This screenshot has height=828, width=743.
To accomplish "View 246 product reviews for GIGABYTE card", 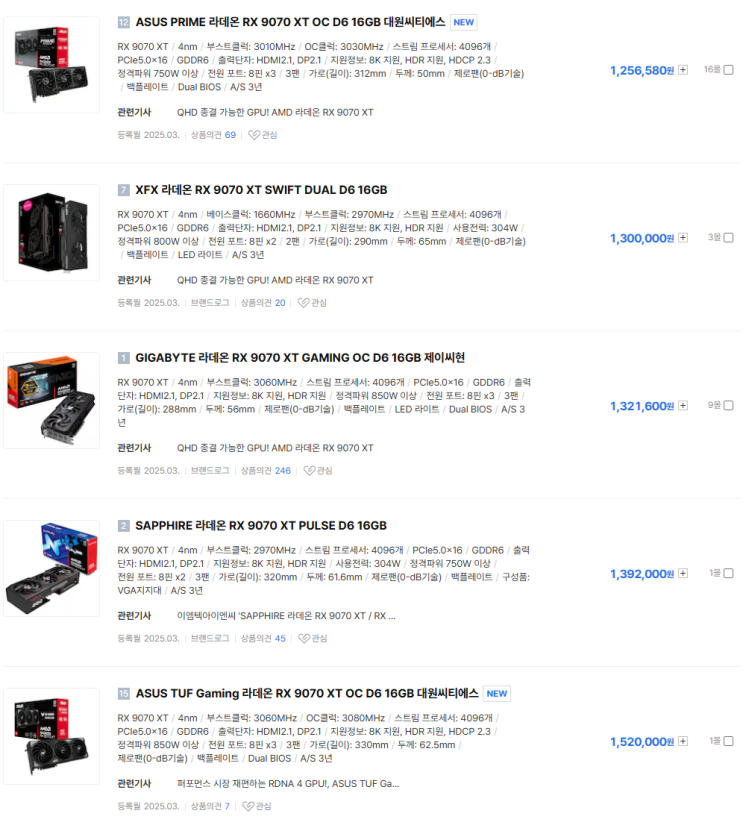I will [283, 471].
